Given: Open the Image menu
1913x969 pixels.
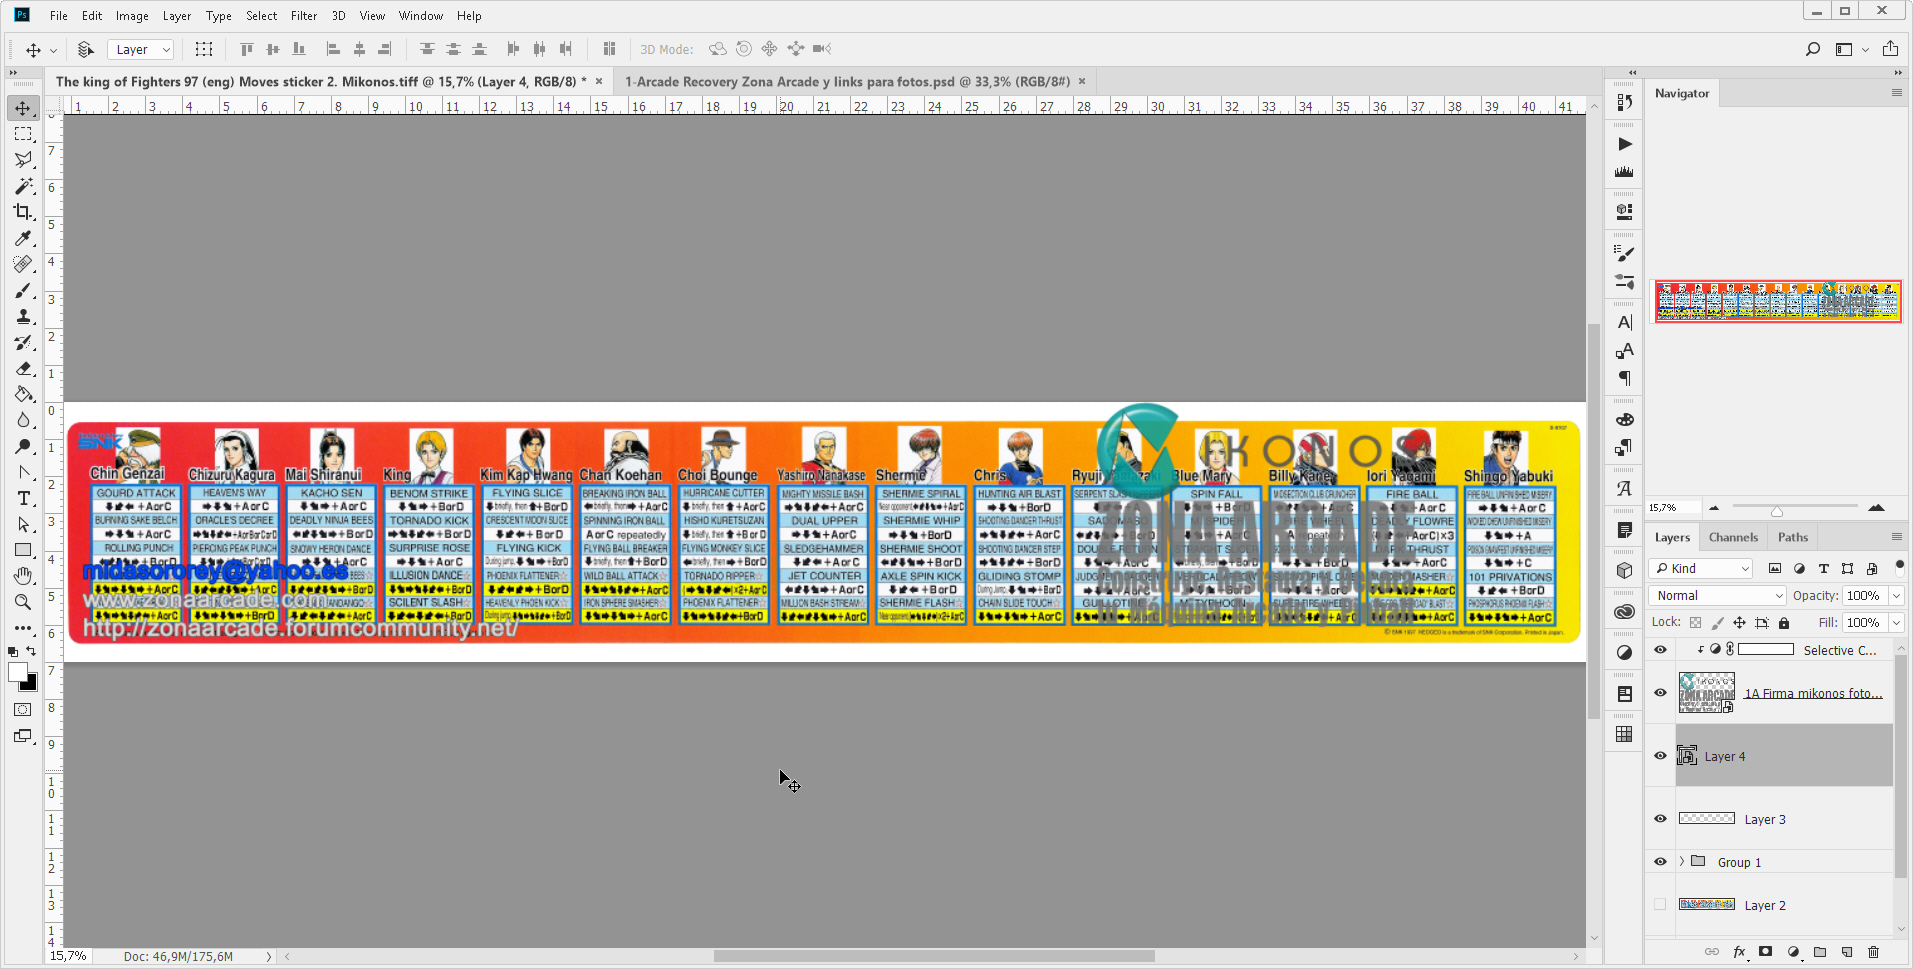Looking at the screenshot, I should tap(132, 16).
